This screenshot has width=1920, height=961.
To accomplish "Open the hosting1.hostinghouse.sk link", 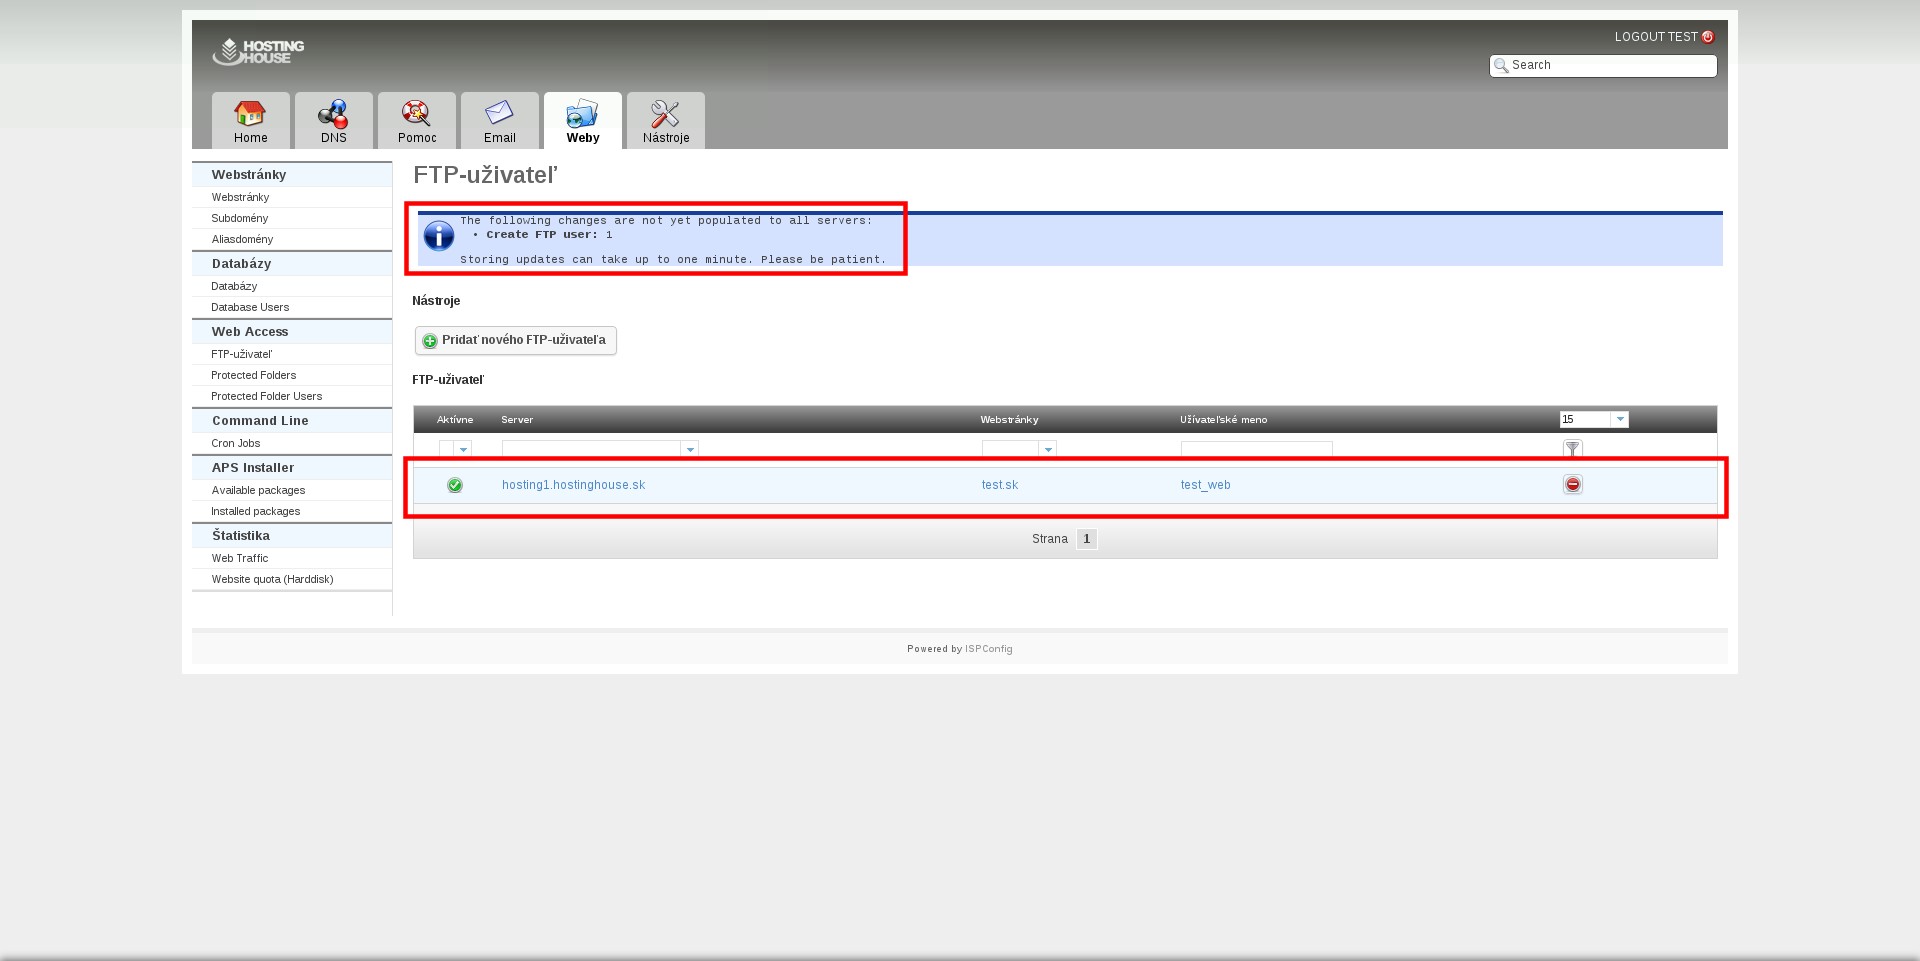I will (573, 485).
